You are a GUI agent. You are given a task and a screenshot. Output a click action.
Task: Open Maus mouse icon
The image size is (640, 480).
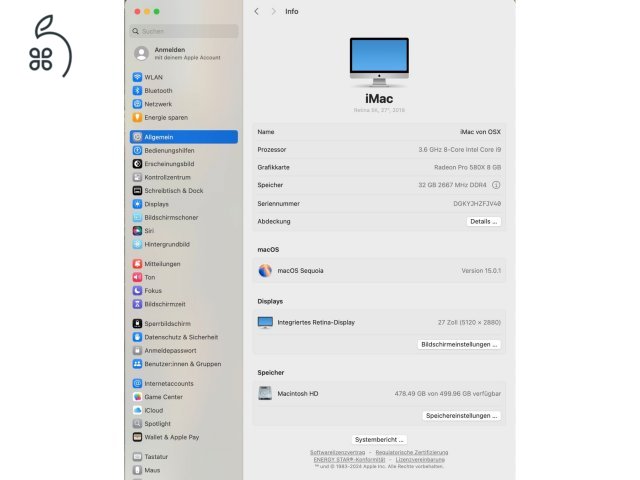[x=138, y=470]
